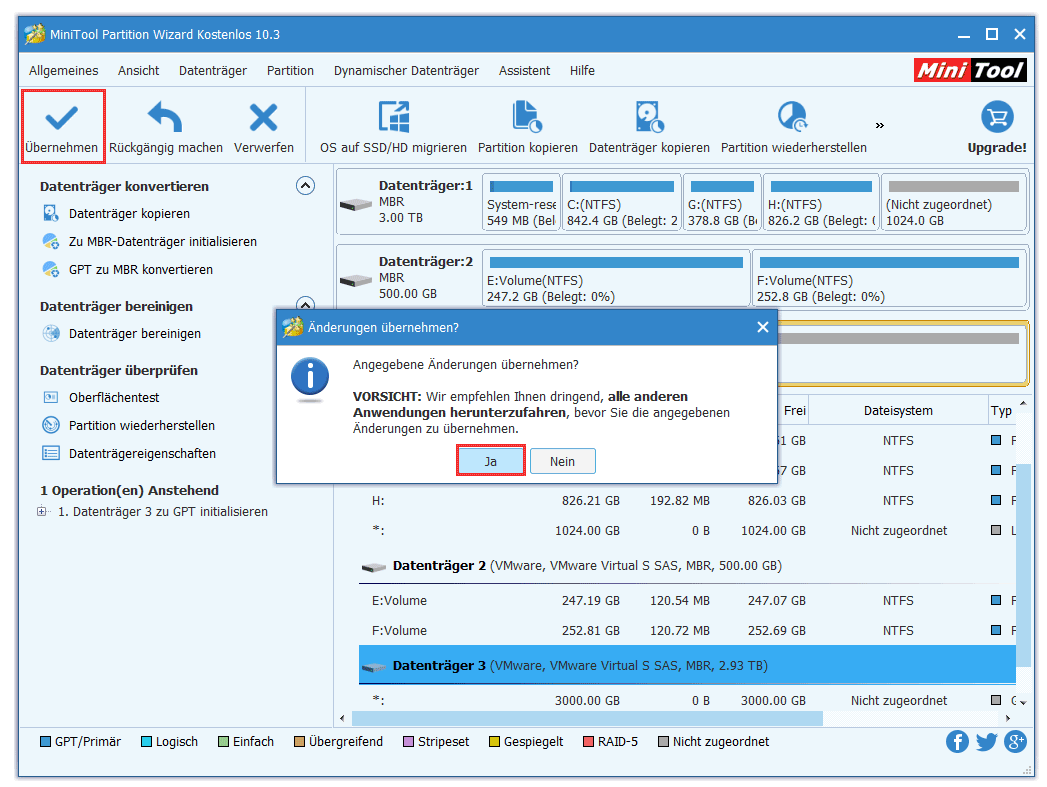1047x787 pixels.
Task: Open the Assistent menu
Action: pos(524,71)
